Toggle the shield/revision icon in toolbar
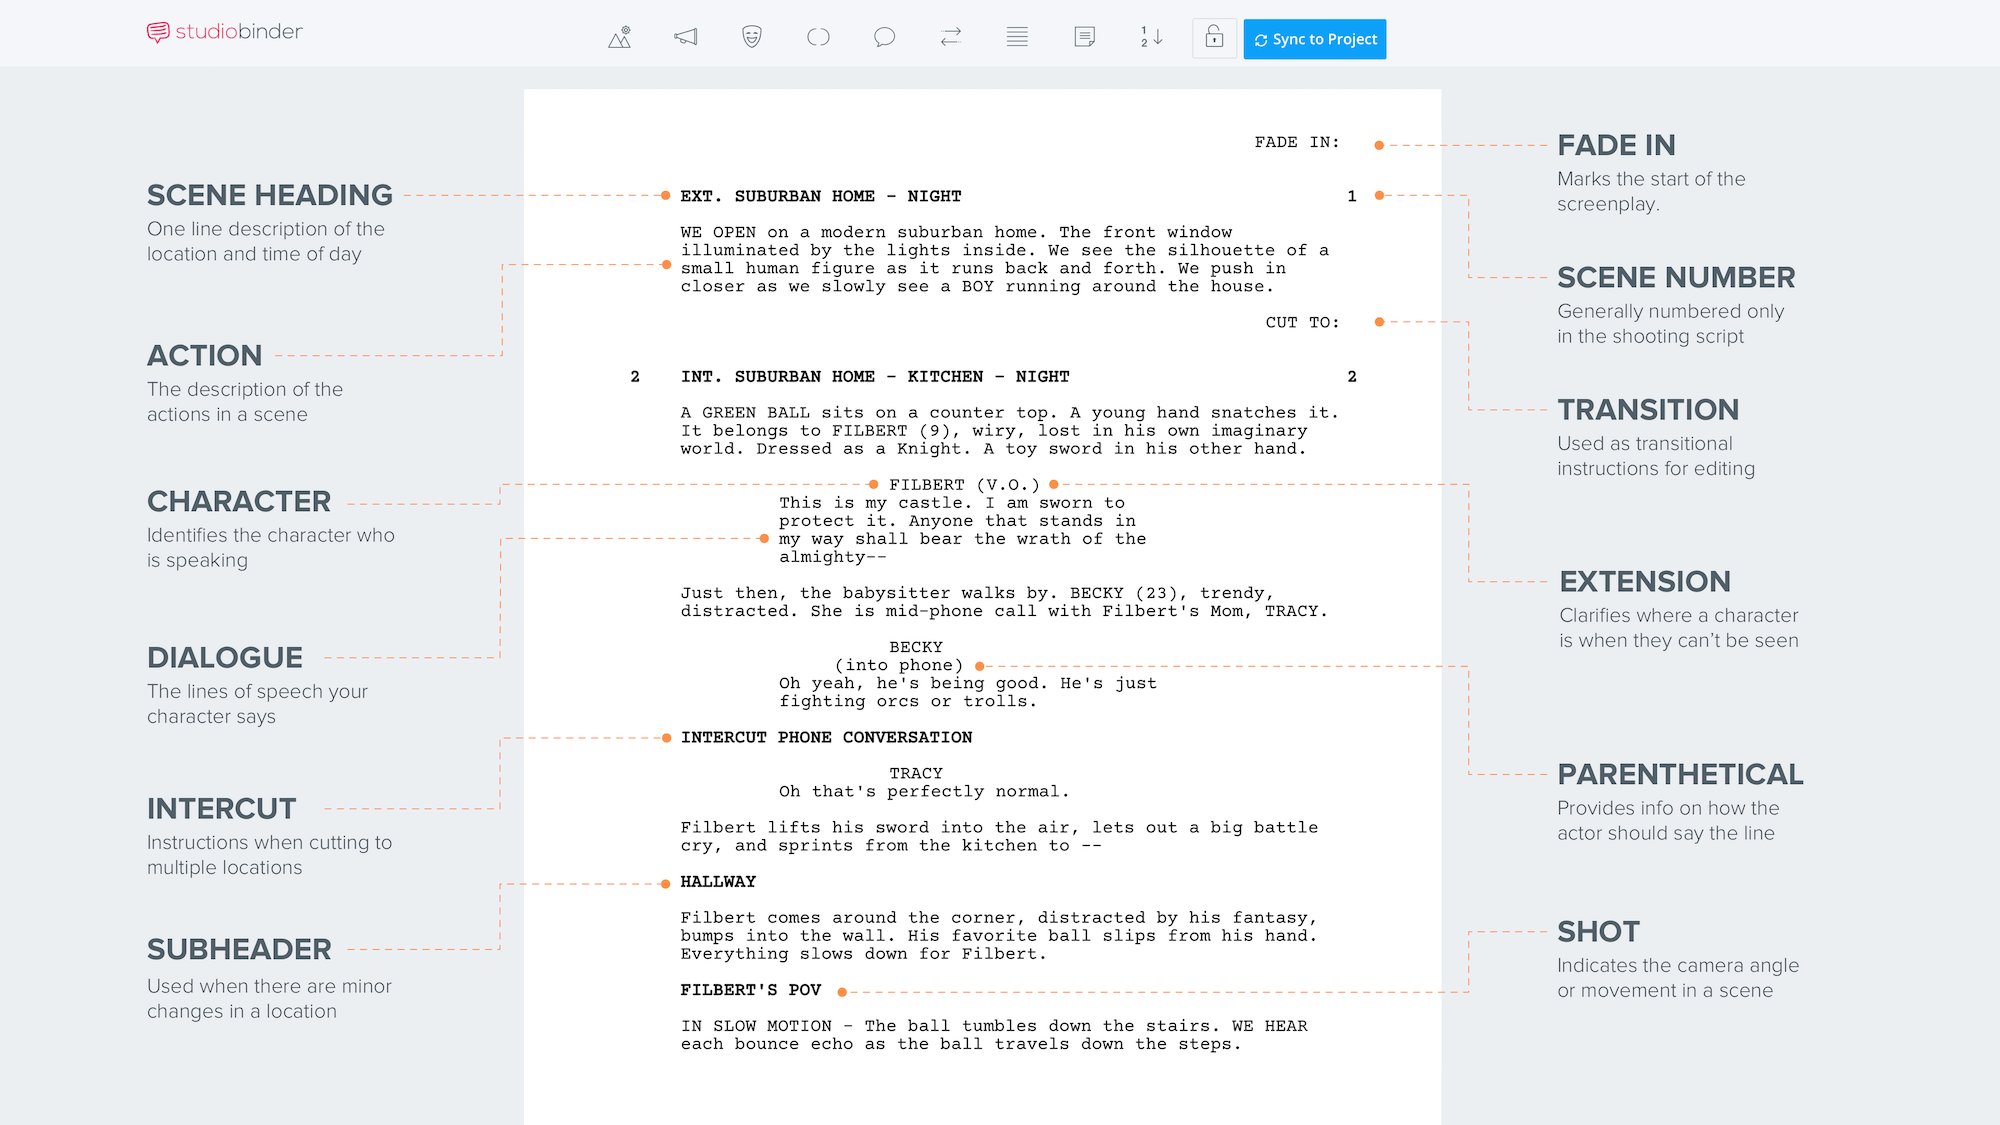Screen dimensions: 2000x1125 click(x=751, y=38)
